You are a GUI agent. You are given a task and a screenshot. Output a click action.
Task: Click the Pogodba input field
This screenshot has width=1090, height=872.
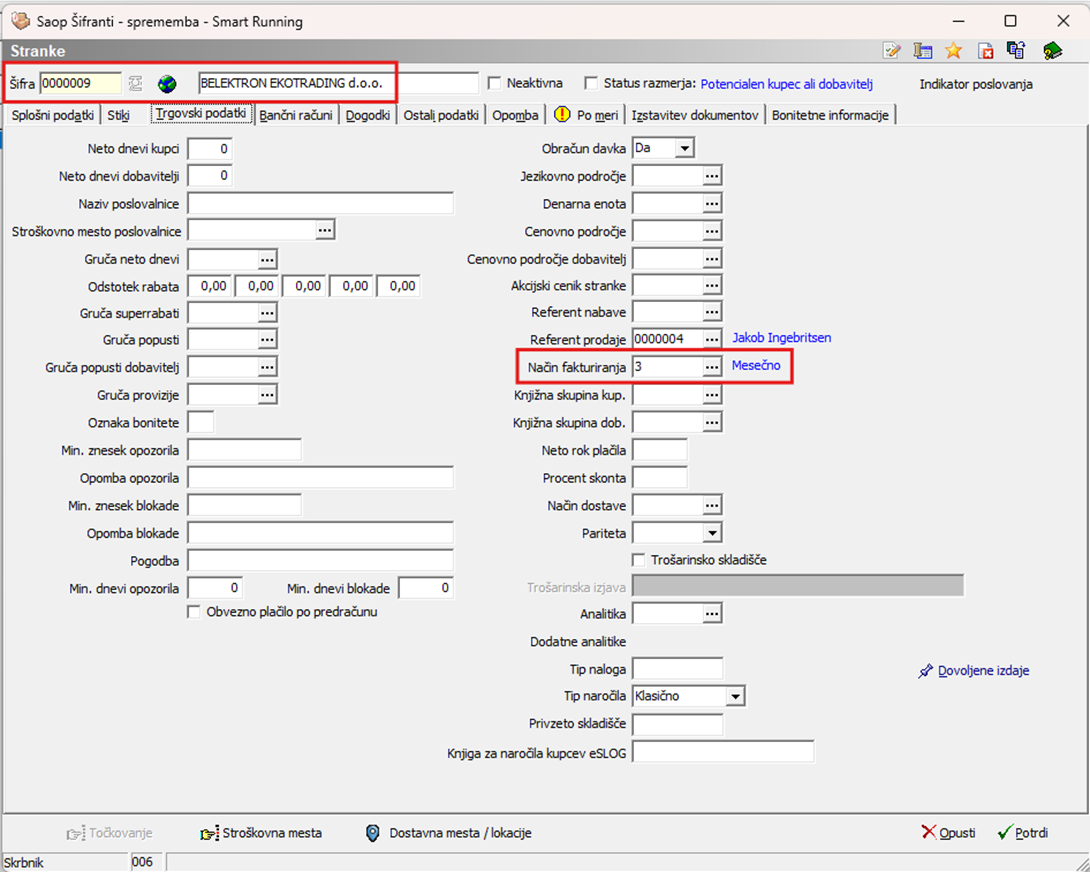point(320,560)
